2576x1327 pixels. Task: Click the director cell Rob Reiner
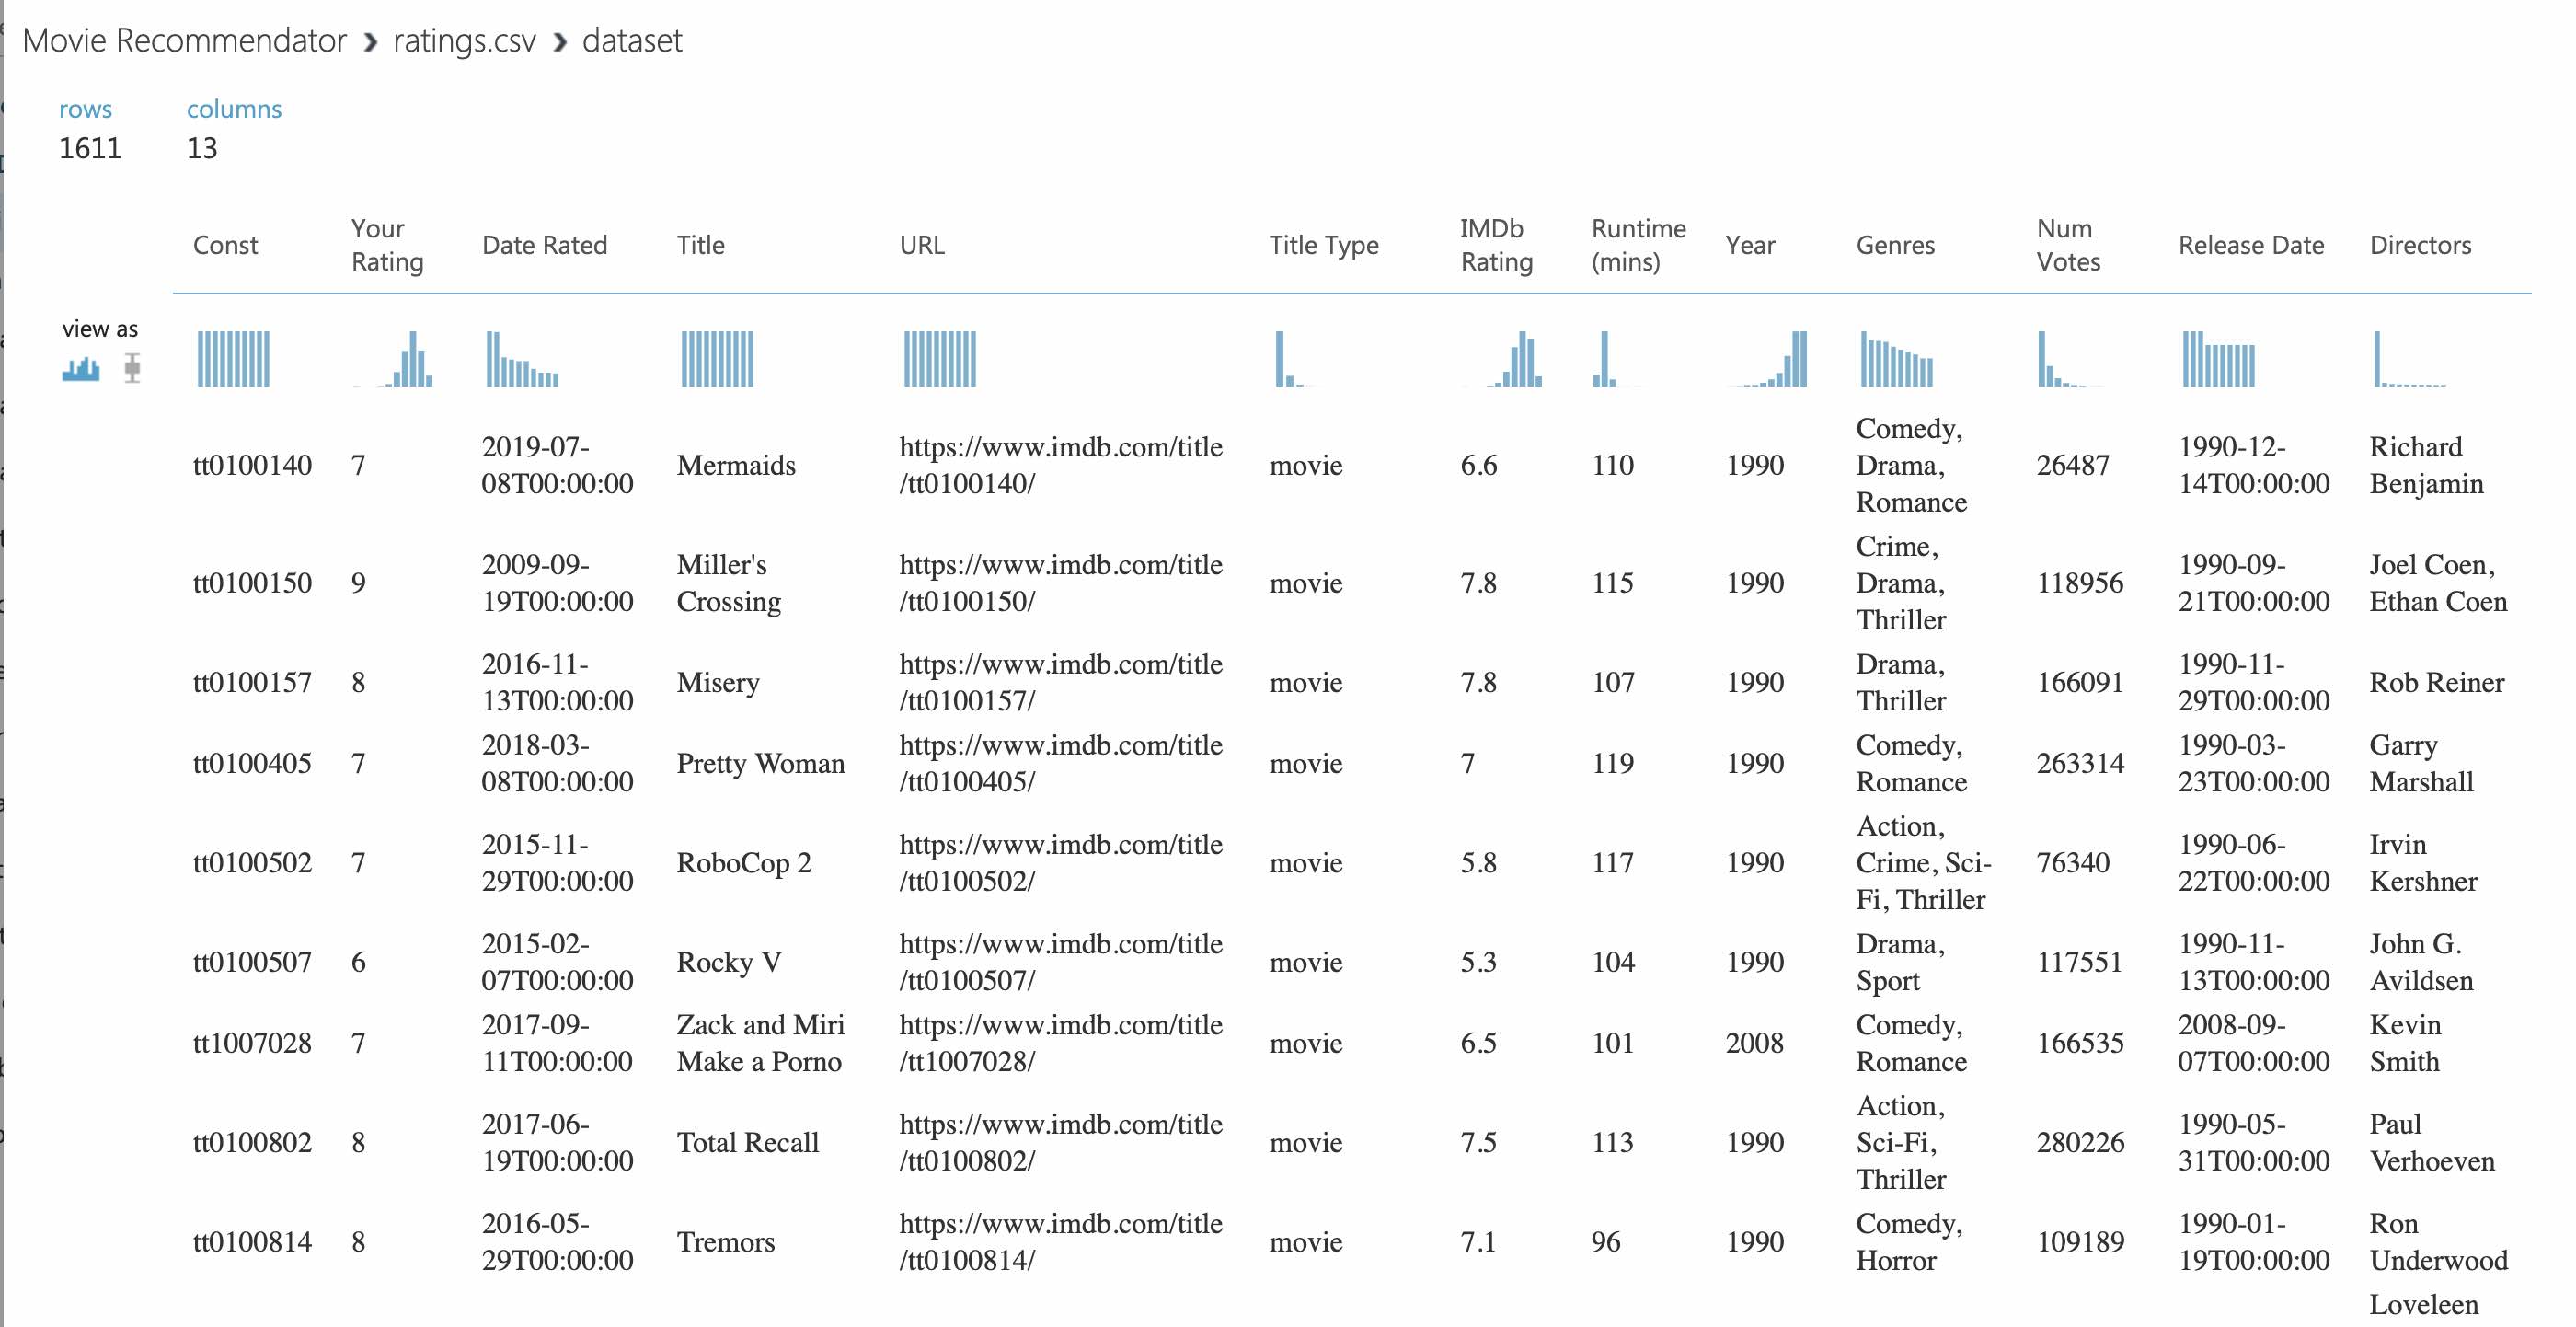tap(2437, 682)
